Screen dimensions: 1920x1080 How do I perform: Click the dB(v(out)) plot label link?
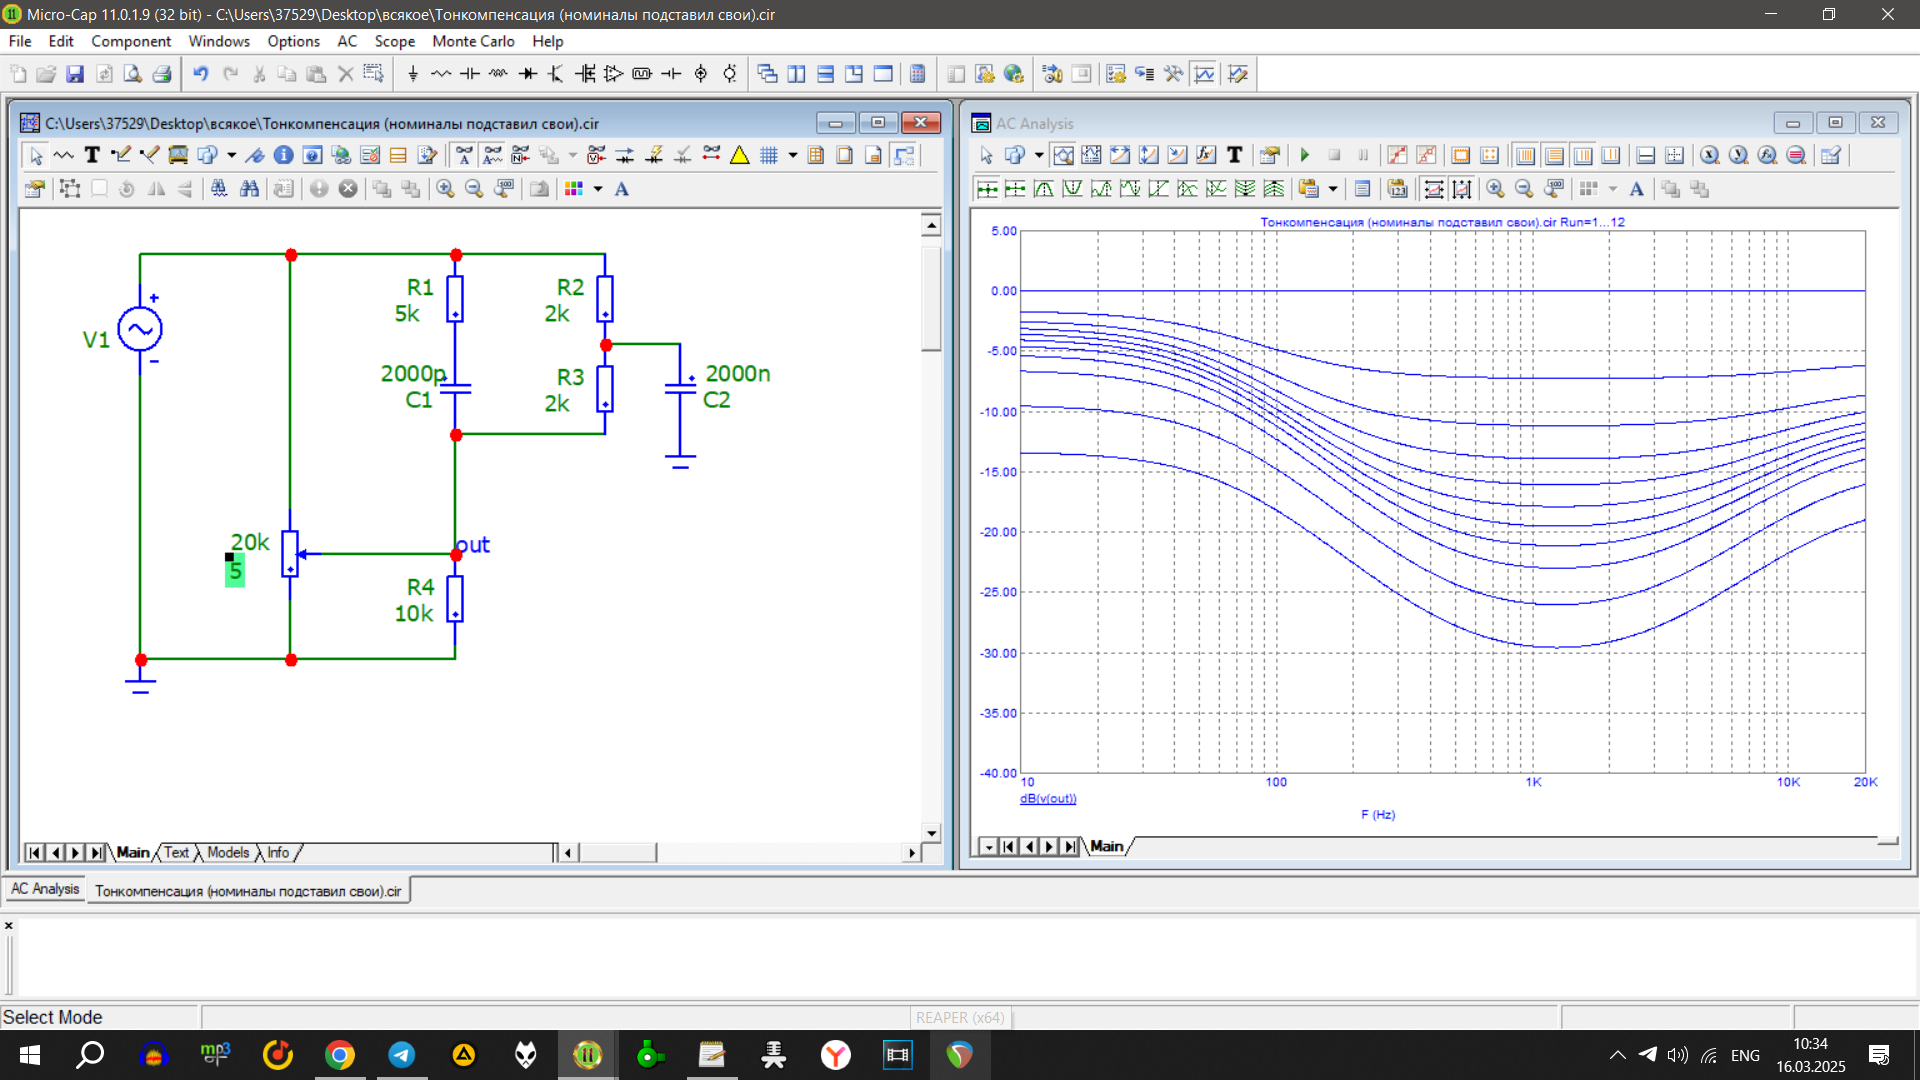click(x=1048, y=799)
